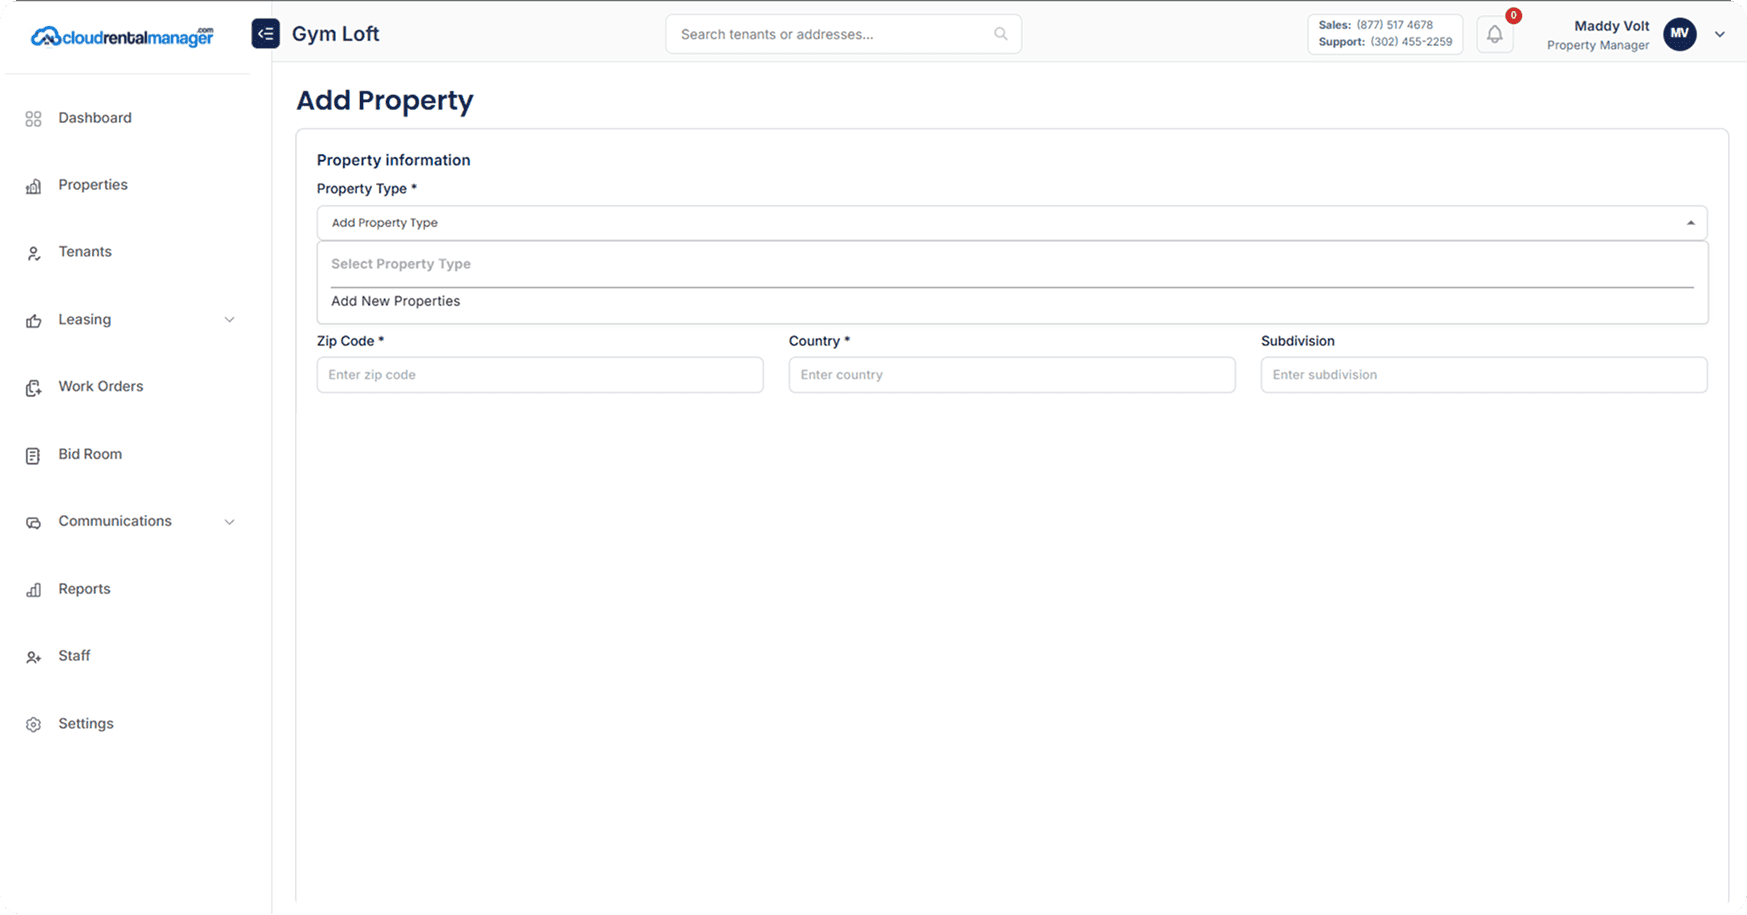Viewport: 1747px width, 915px height.
Task: Click the Maddy Volt user name
Action: click(x=1611, y=26)
